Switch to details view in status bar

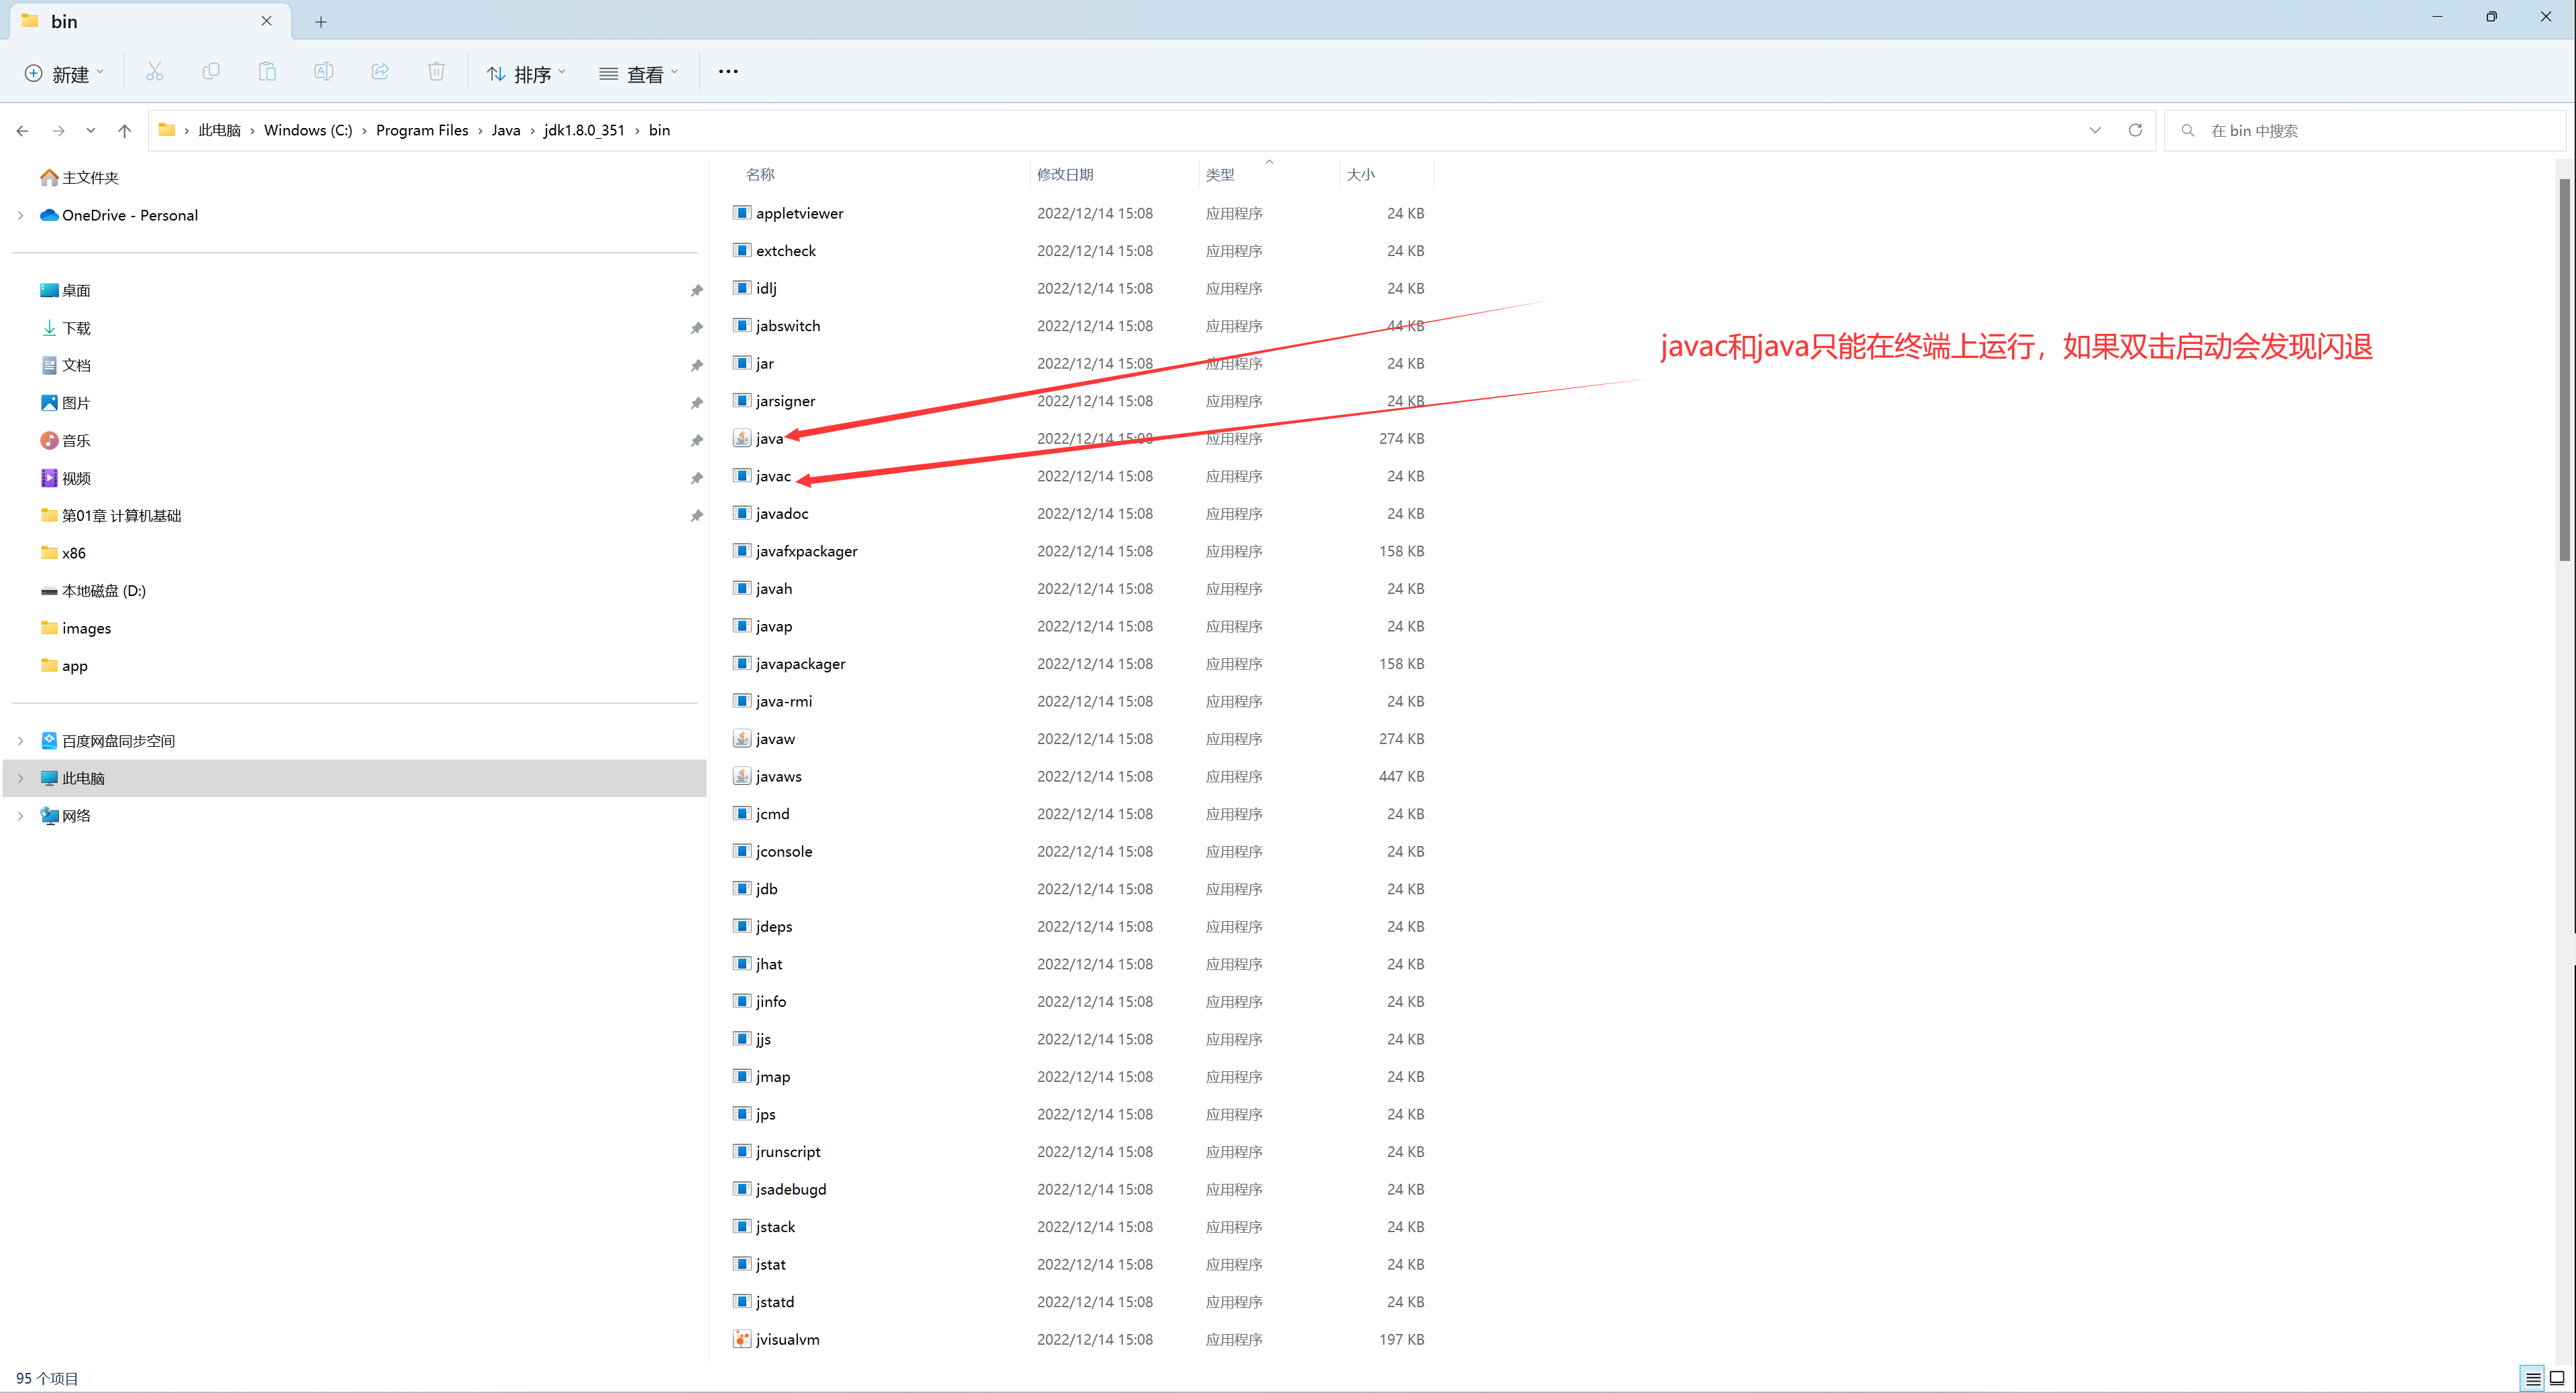pyautogui.click(x=2532, y=1378)
